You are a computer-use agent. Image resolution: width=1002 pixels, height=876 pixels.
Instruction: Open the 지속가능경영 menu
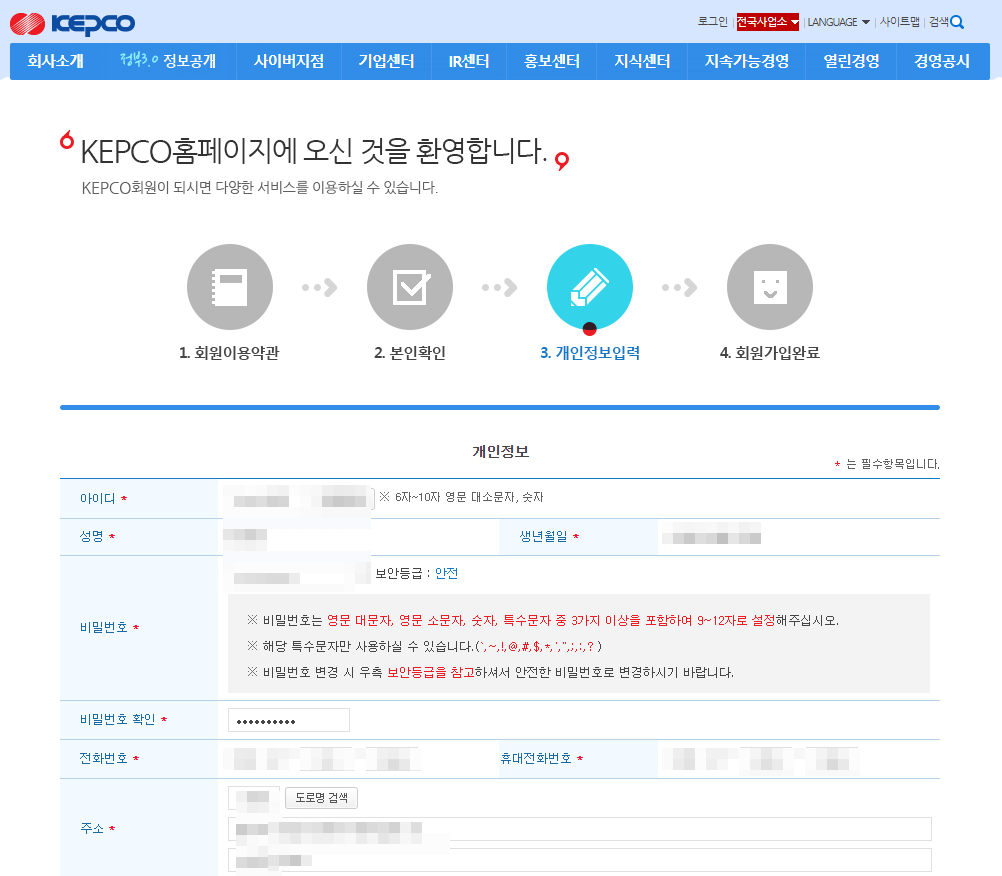coord(746,61)
